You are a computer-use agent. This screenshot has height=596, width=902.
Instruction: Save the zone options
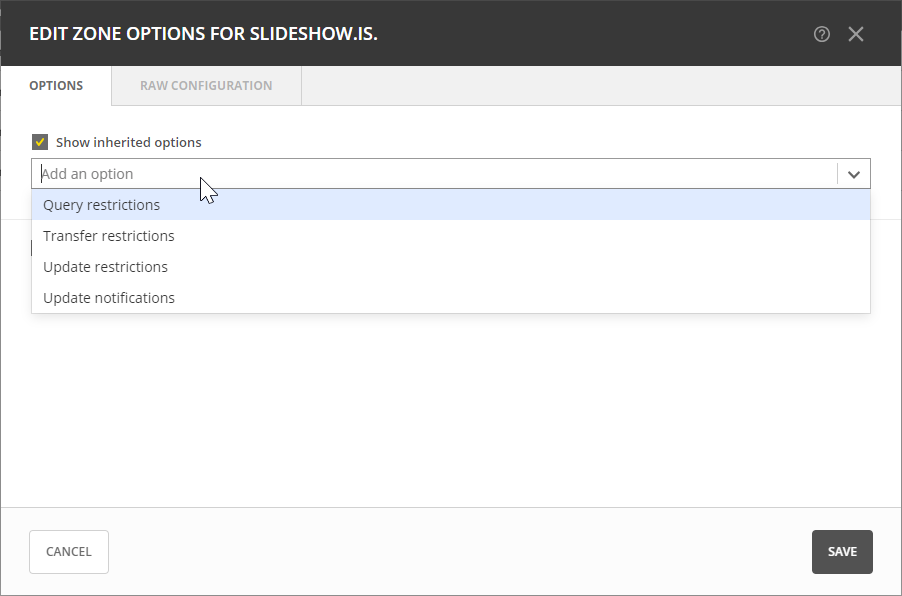point(842,552)
